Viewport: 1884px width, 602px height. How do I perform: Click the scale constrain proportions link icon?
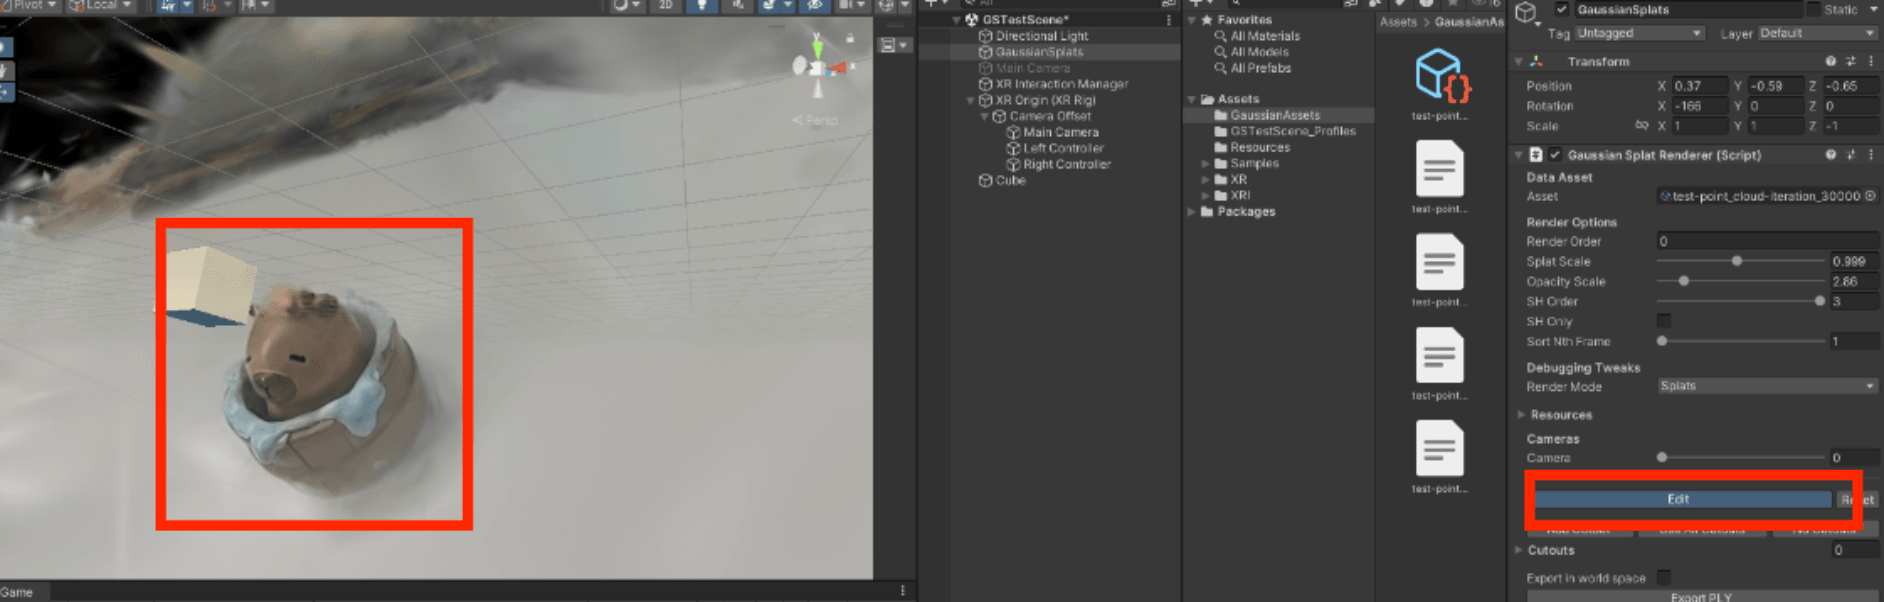pos(1641,126)
